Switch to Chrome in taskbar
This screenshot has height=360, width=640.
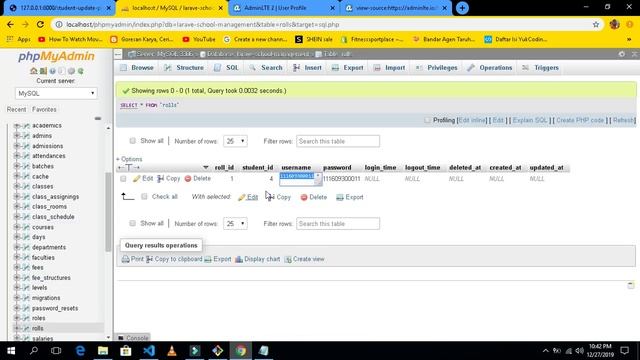point(241,351)
